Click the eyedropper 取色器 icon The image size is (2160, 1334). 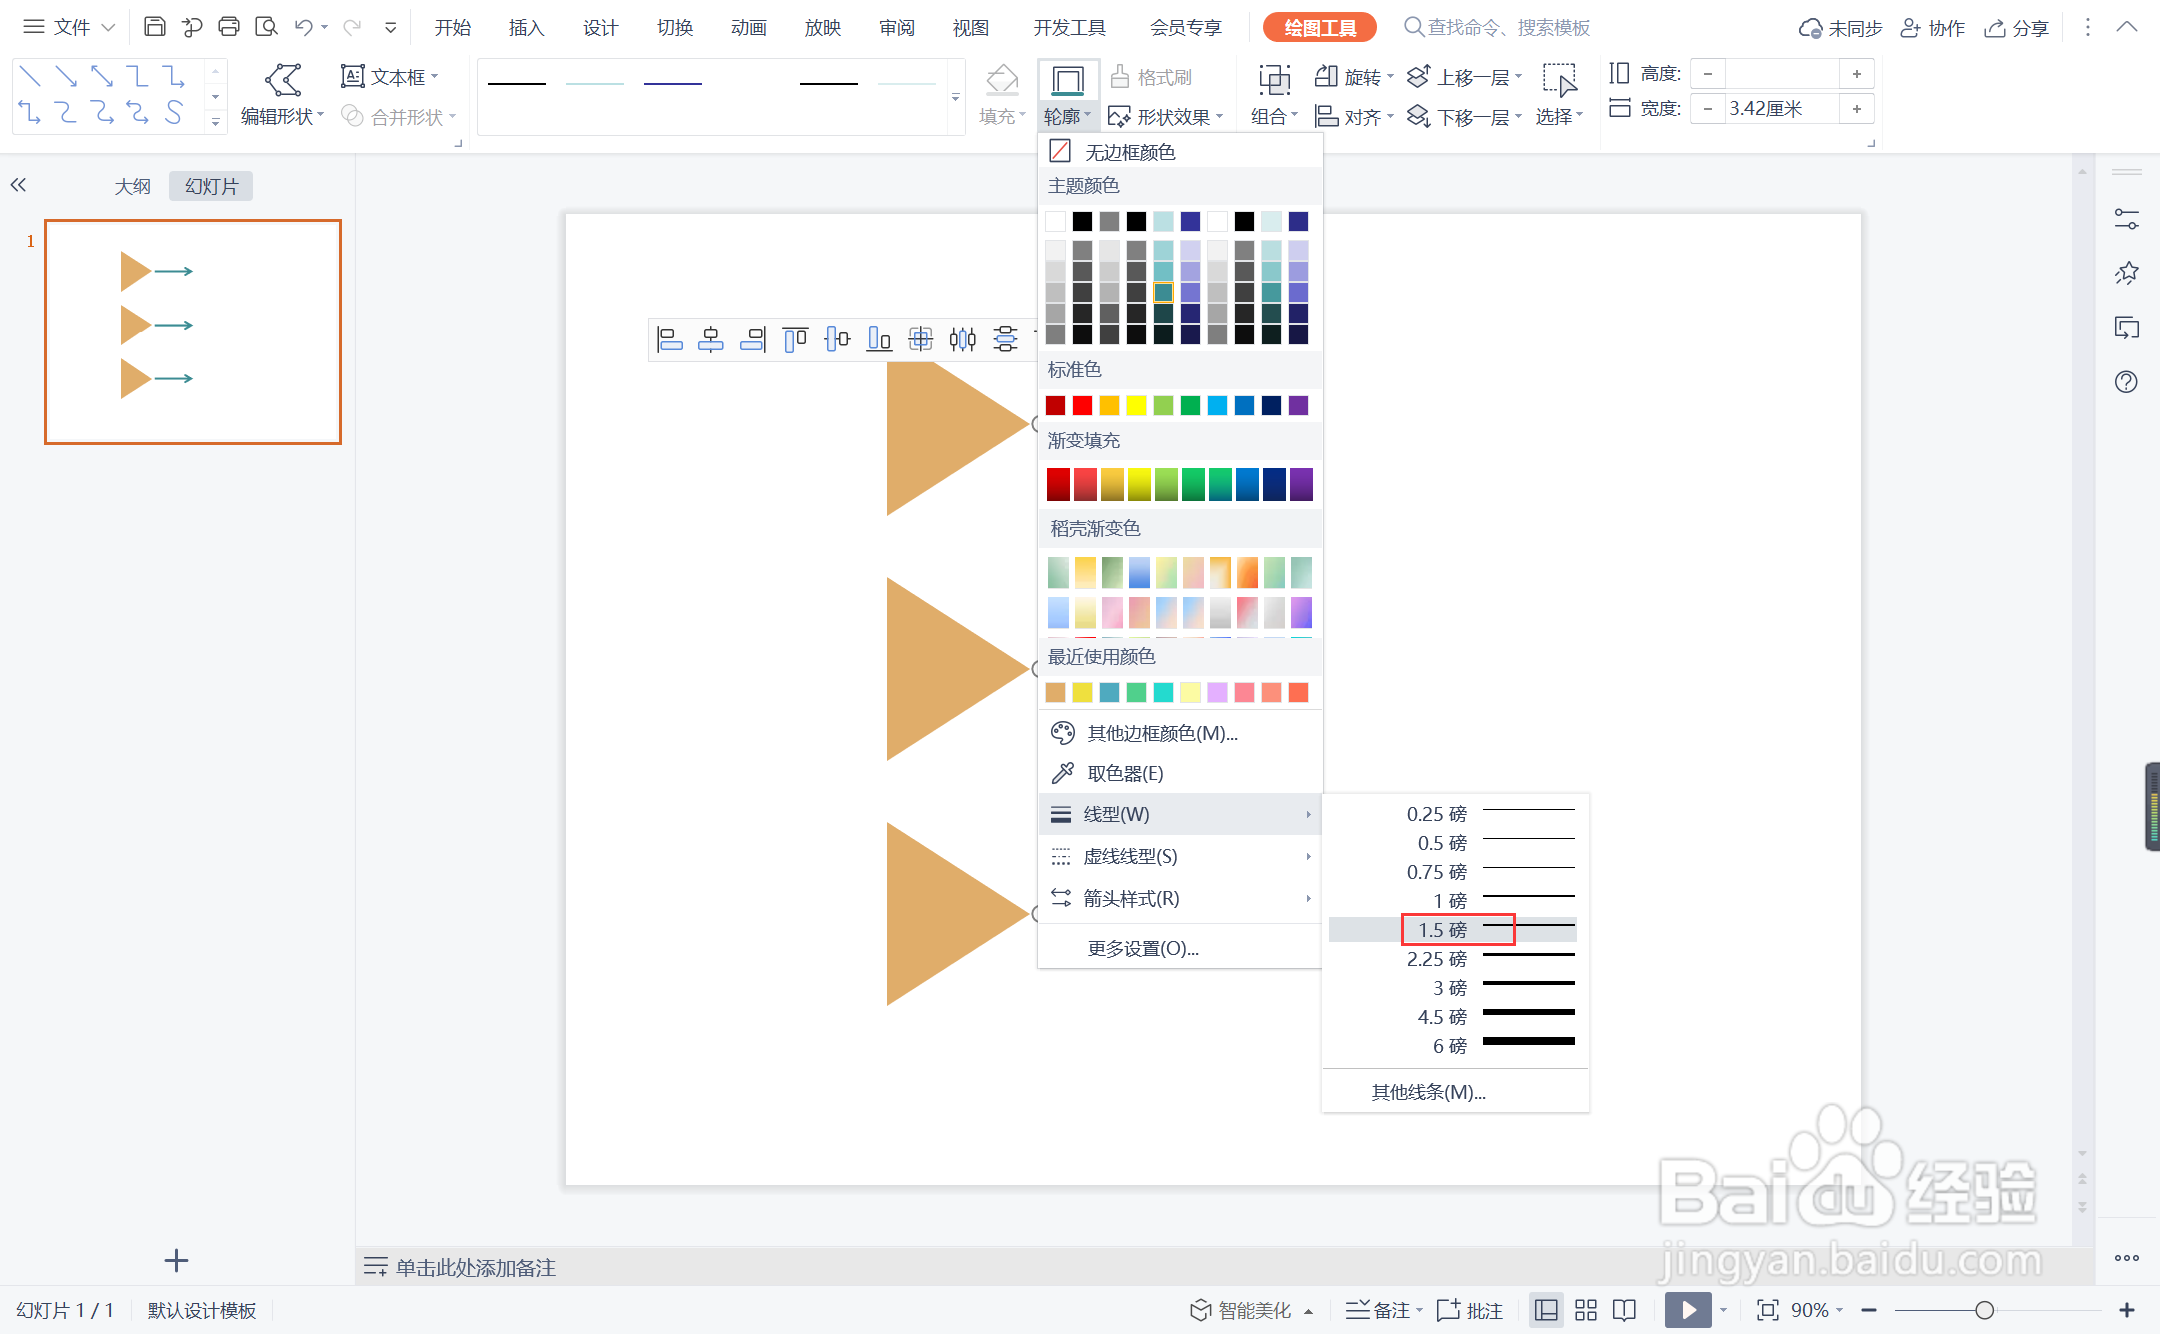click(x=1062, y=773)
